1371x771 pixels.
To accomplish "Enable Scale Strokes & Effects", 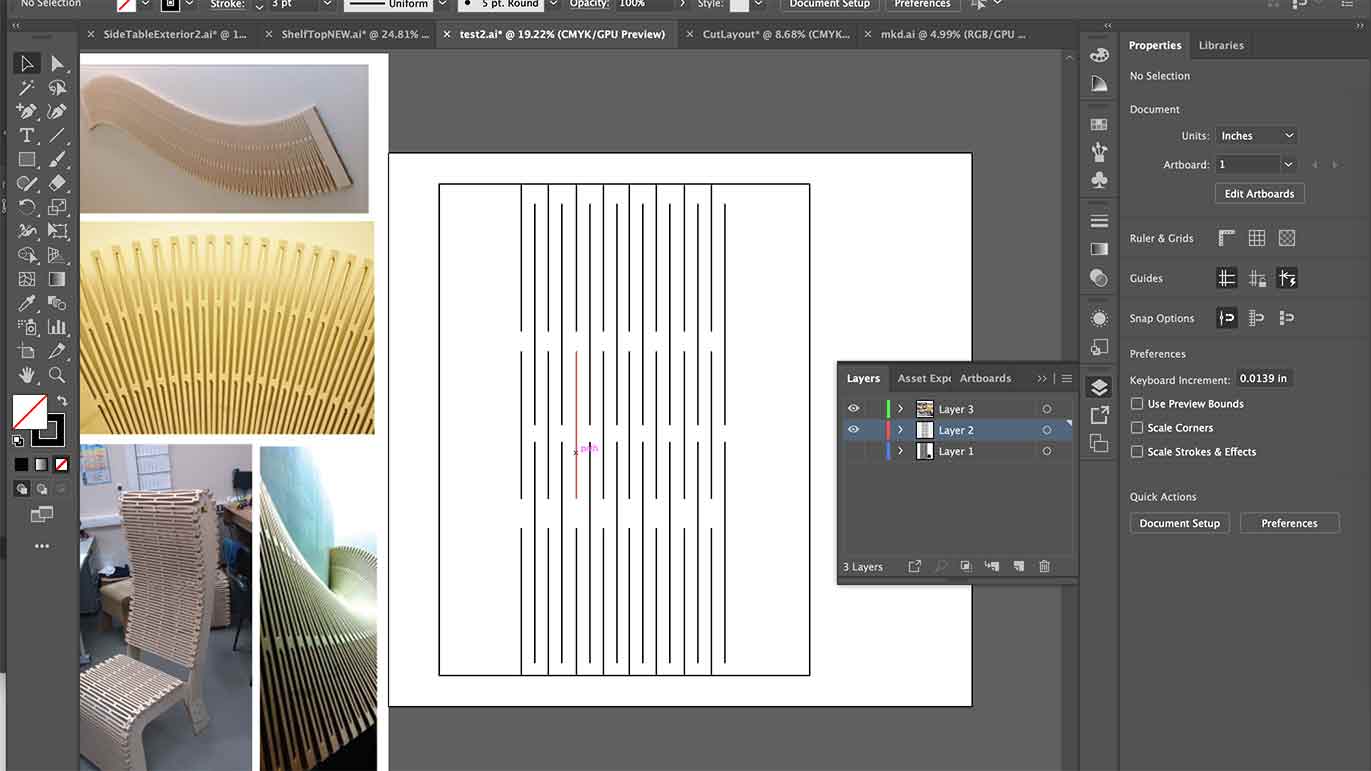I will coord(1136,452).
